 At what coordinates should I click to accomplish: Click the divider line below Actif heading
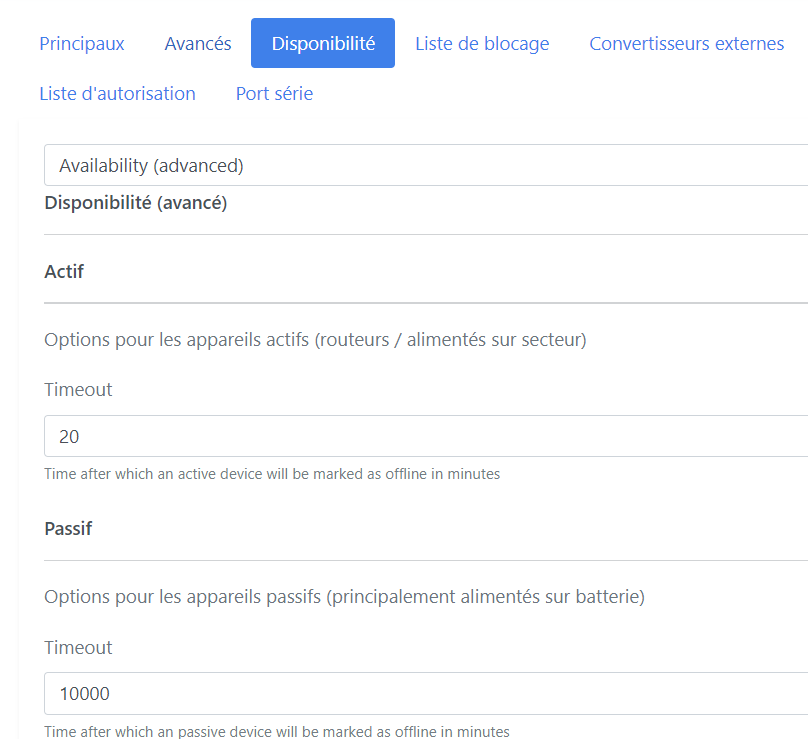coord(426,303)
